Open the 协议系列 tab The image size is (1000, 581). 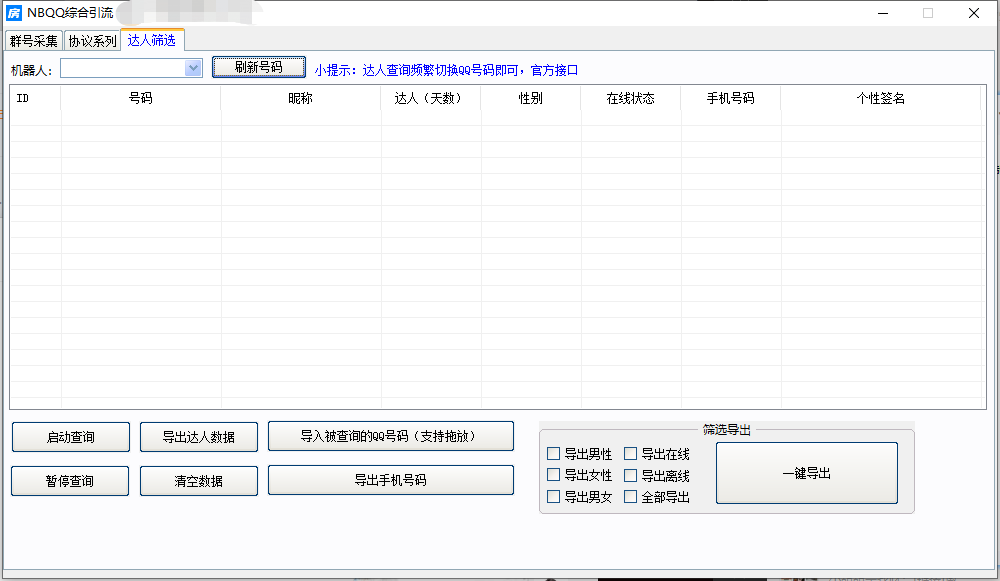click(x=92, y=41)
